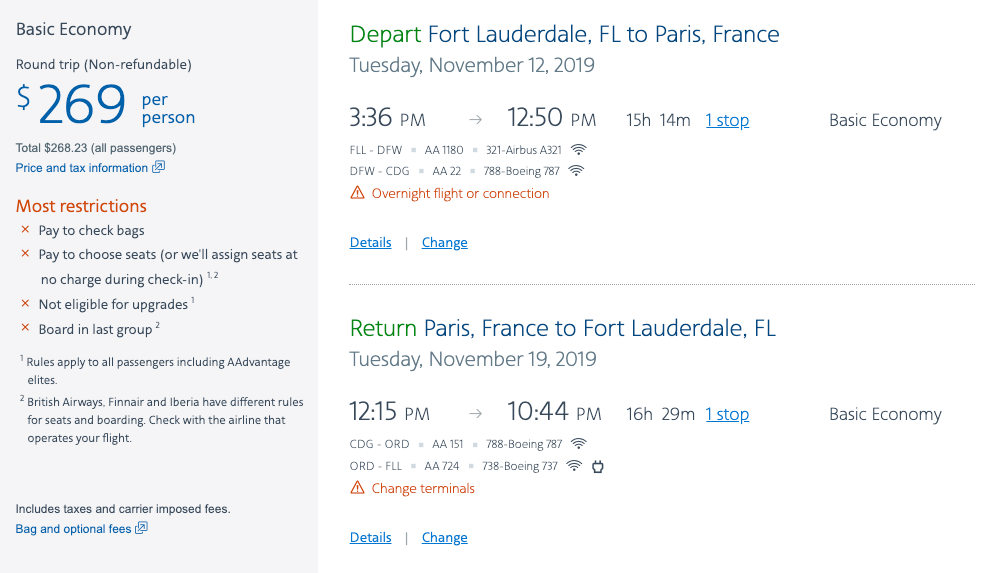Click external link icon after Price and tax information
The width and height of the screenshot is (1002, 573).
coord(158,168)
